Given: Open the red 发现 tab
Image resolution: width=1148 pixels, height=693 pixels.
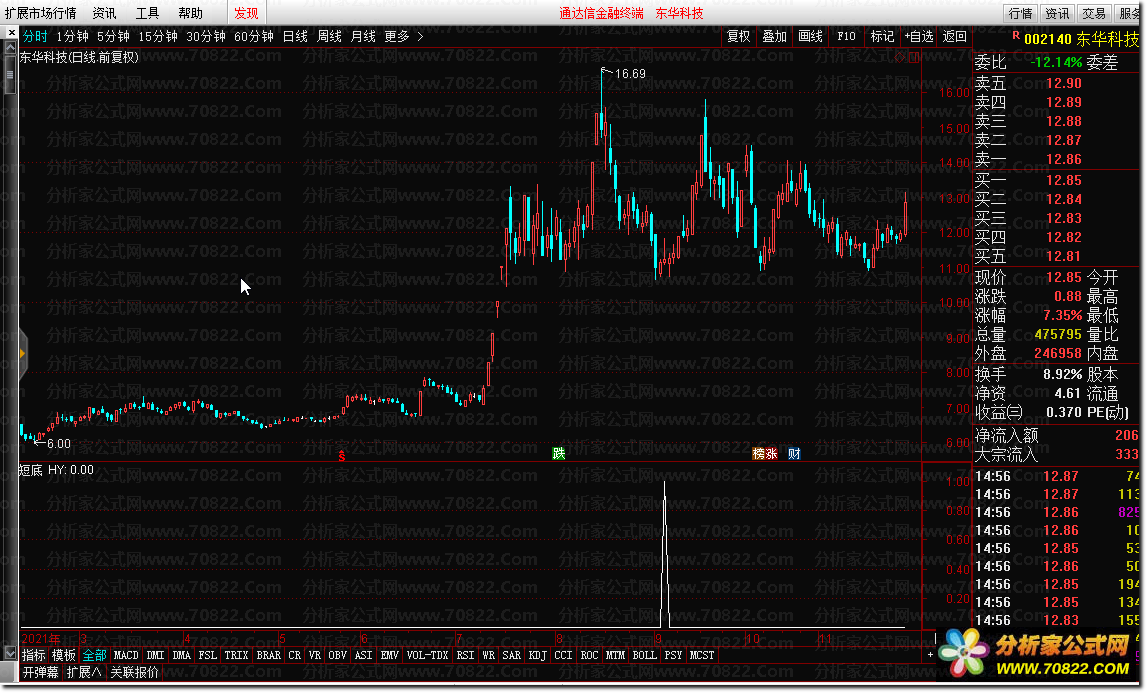Looking at the screenshot, I should [246, 13].
